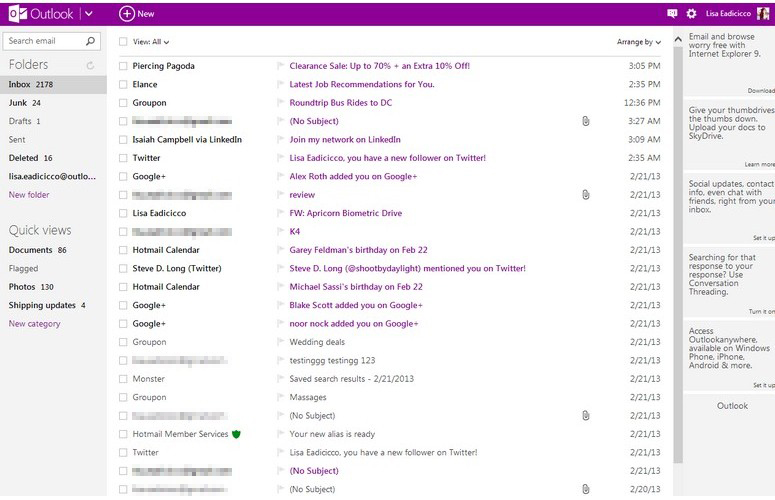Expand the View: All dropdown

tap(151, 42)
